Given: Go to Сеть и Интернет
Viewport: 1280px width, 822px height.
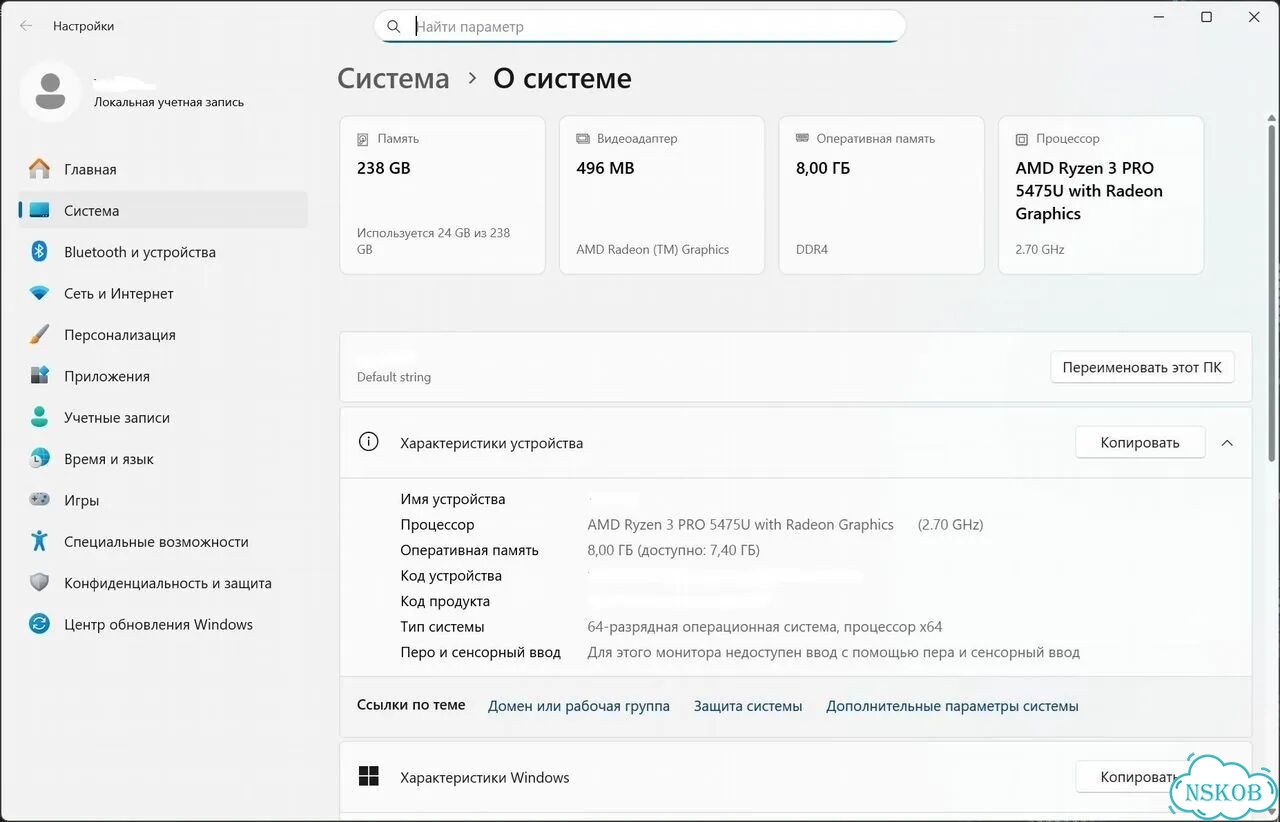Looking at the screenshot, I should 163,294.
